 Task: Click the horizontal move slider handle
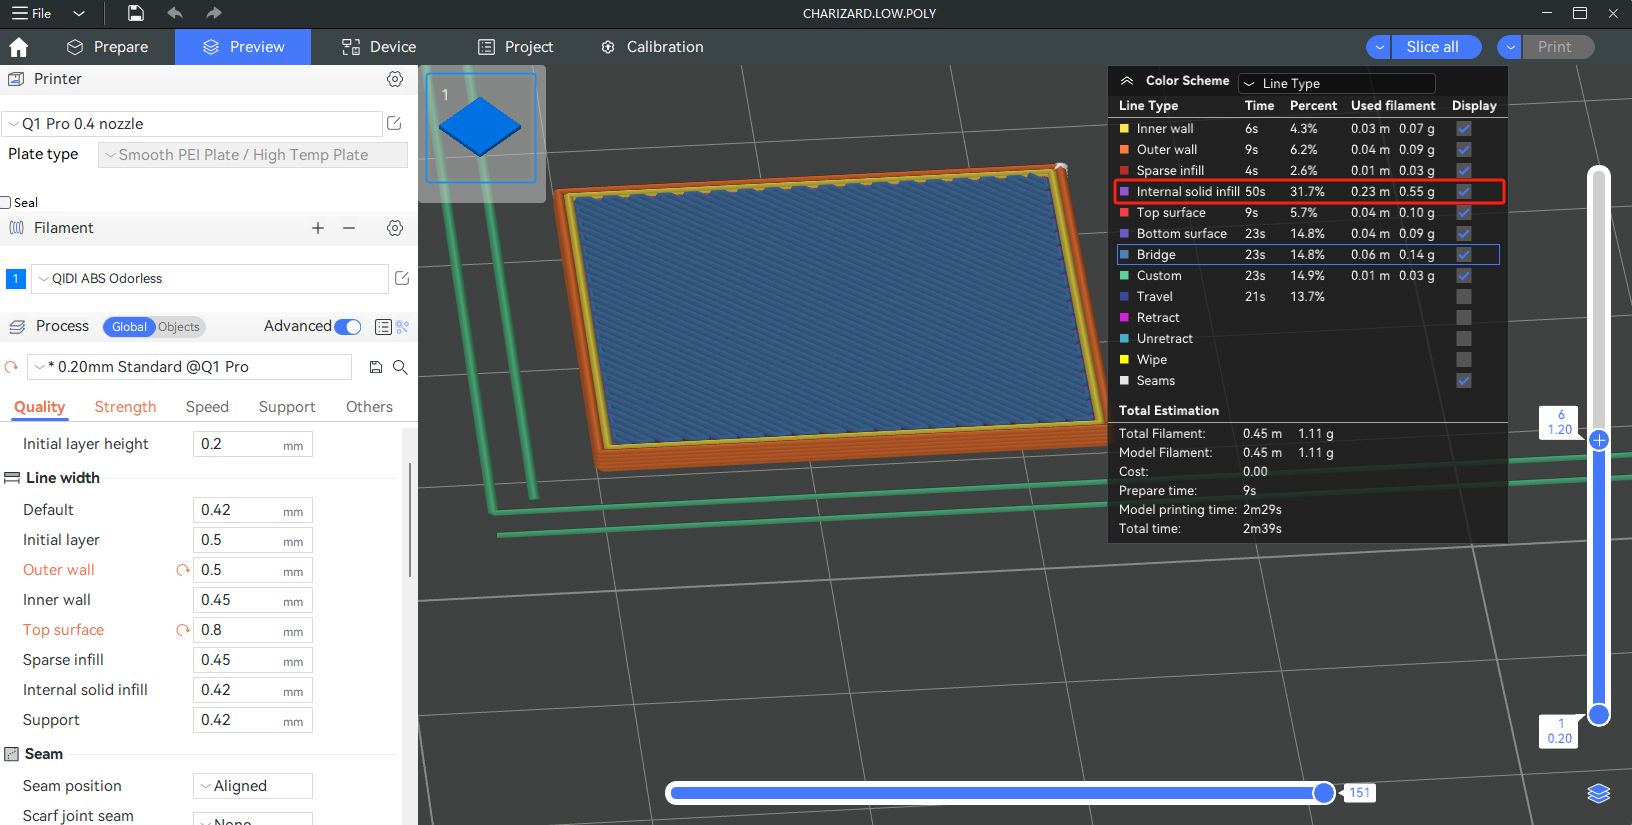(1324, 793)
